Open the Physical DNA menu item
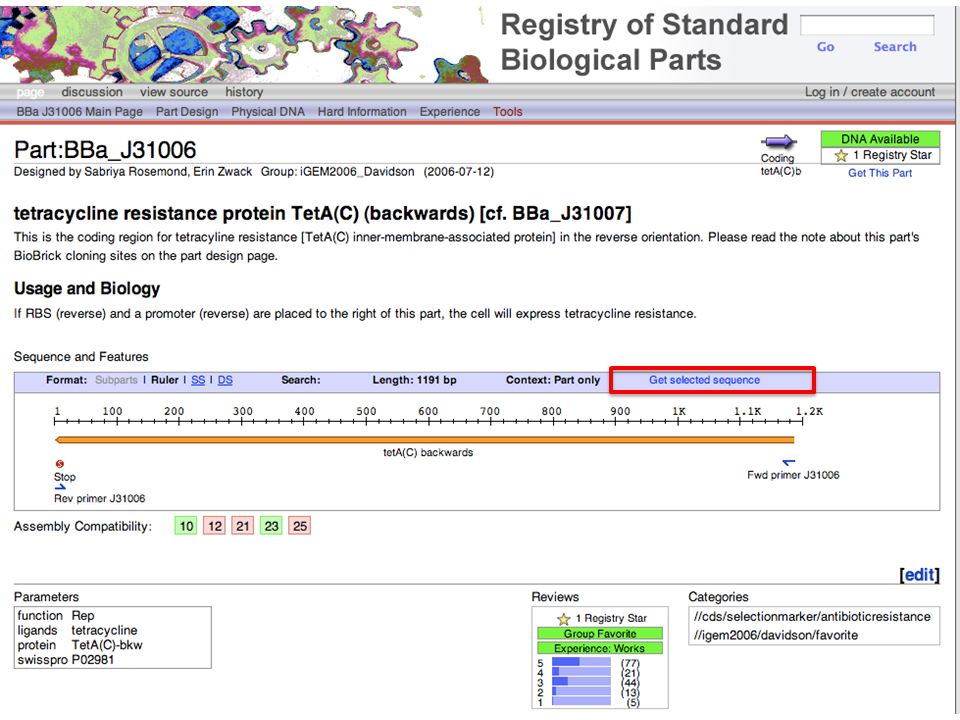This screenshot has width=960, height=720. [268, 111]
